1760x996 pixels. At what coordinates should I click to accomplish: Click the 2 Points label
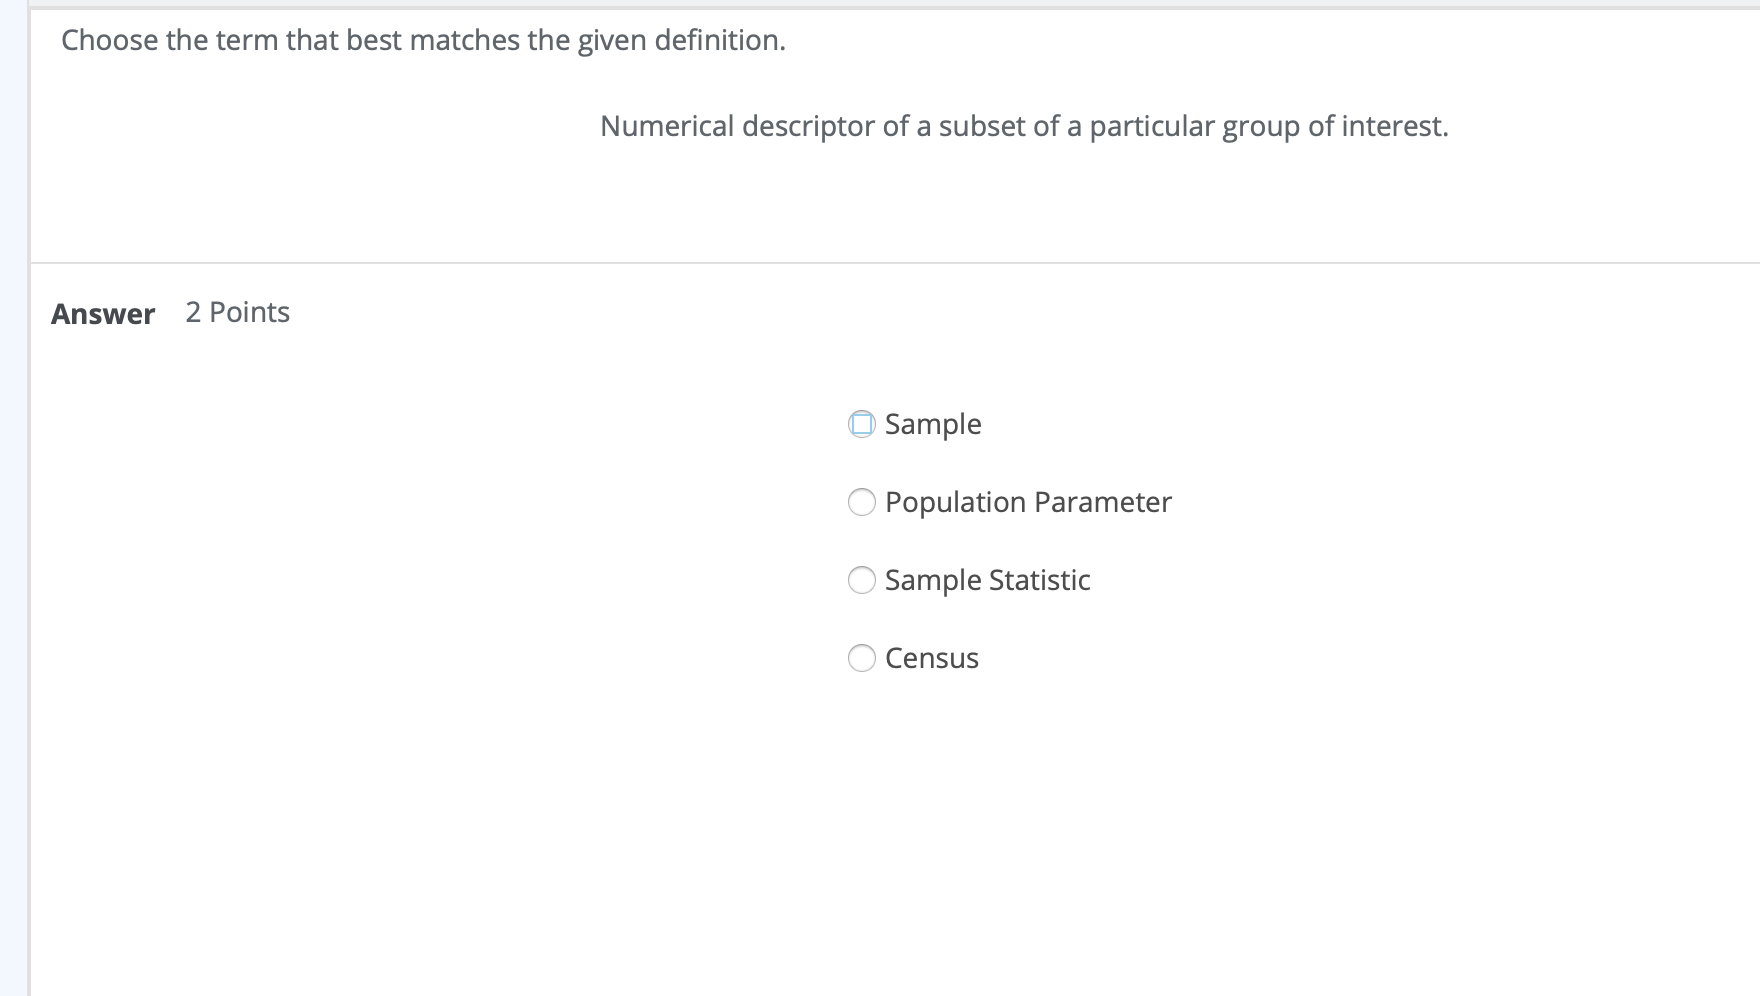coord(237,312)
